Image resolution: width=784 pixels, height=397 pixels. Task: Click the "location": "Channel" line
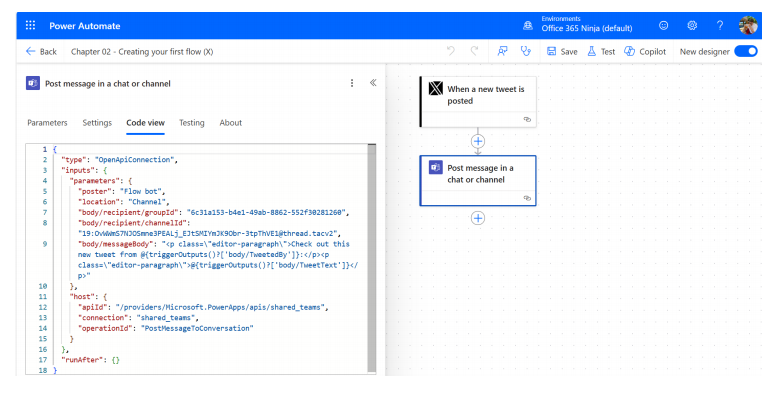(x=124, y=202)
